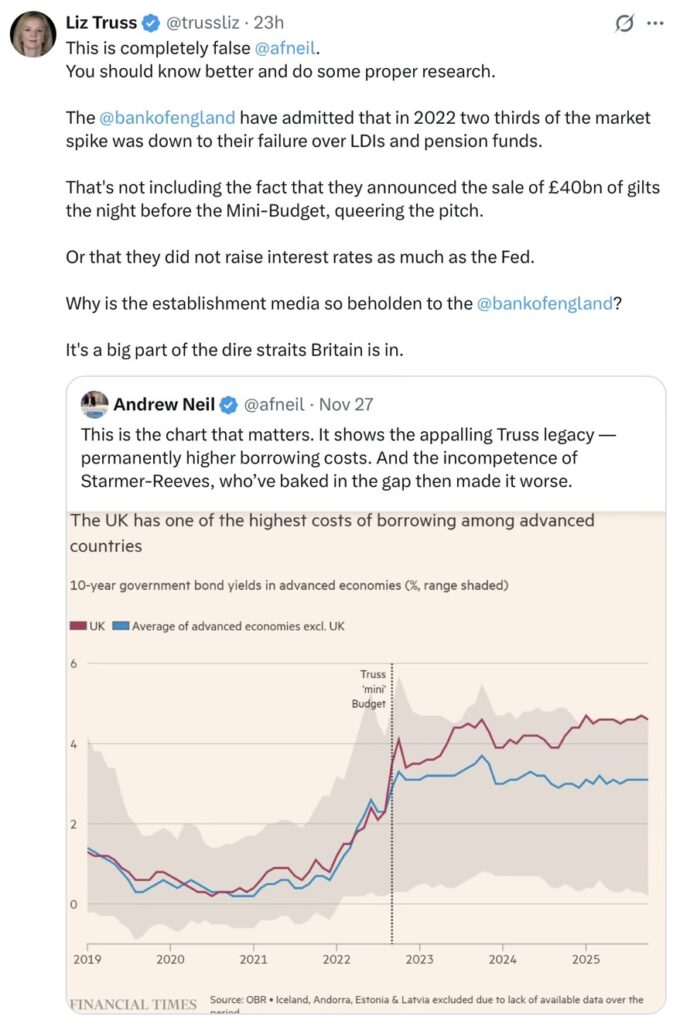
Task: Open Andrew Neil's small profile avatar
Action: click(95, 404)
